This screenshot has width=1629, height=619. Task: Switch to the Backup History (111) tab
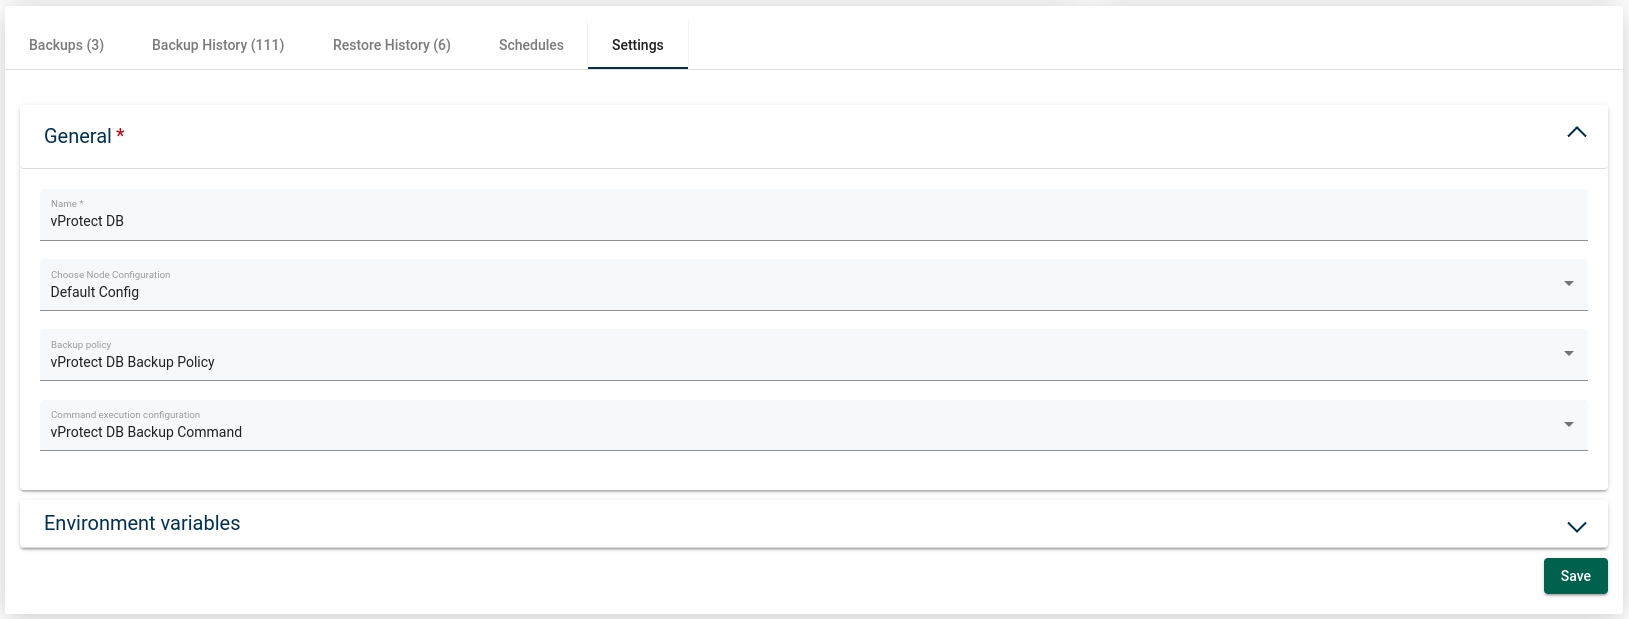coord(218,45)
